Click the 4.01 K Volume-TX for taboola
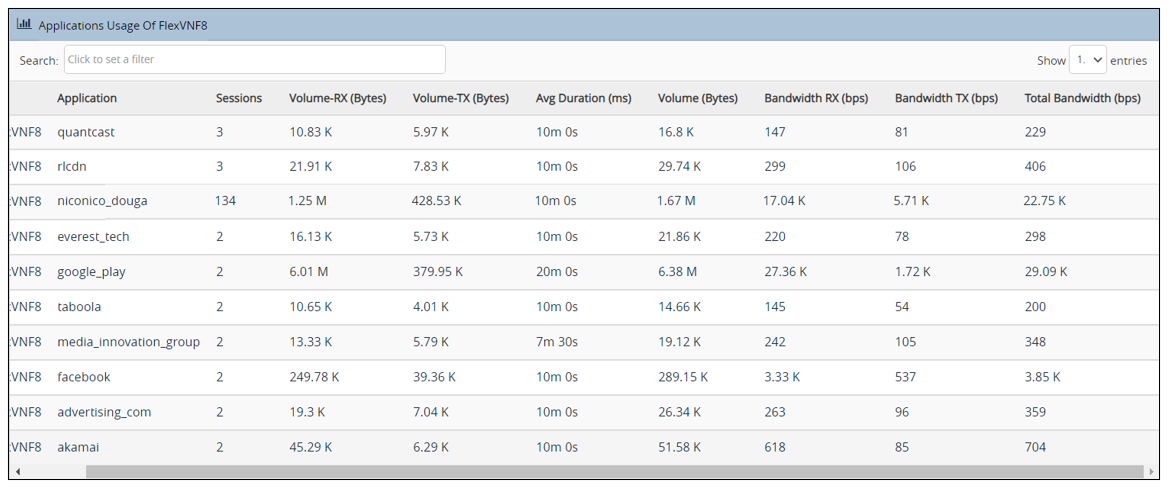 (x=431, y=307)
